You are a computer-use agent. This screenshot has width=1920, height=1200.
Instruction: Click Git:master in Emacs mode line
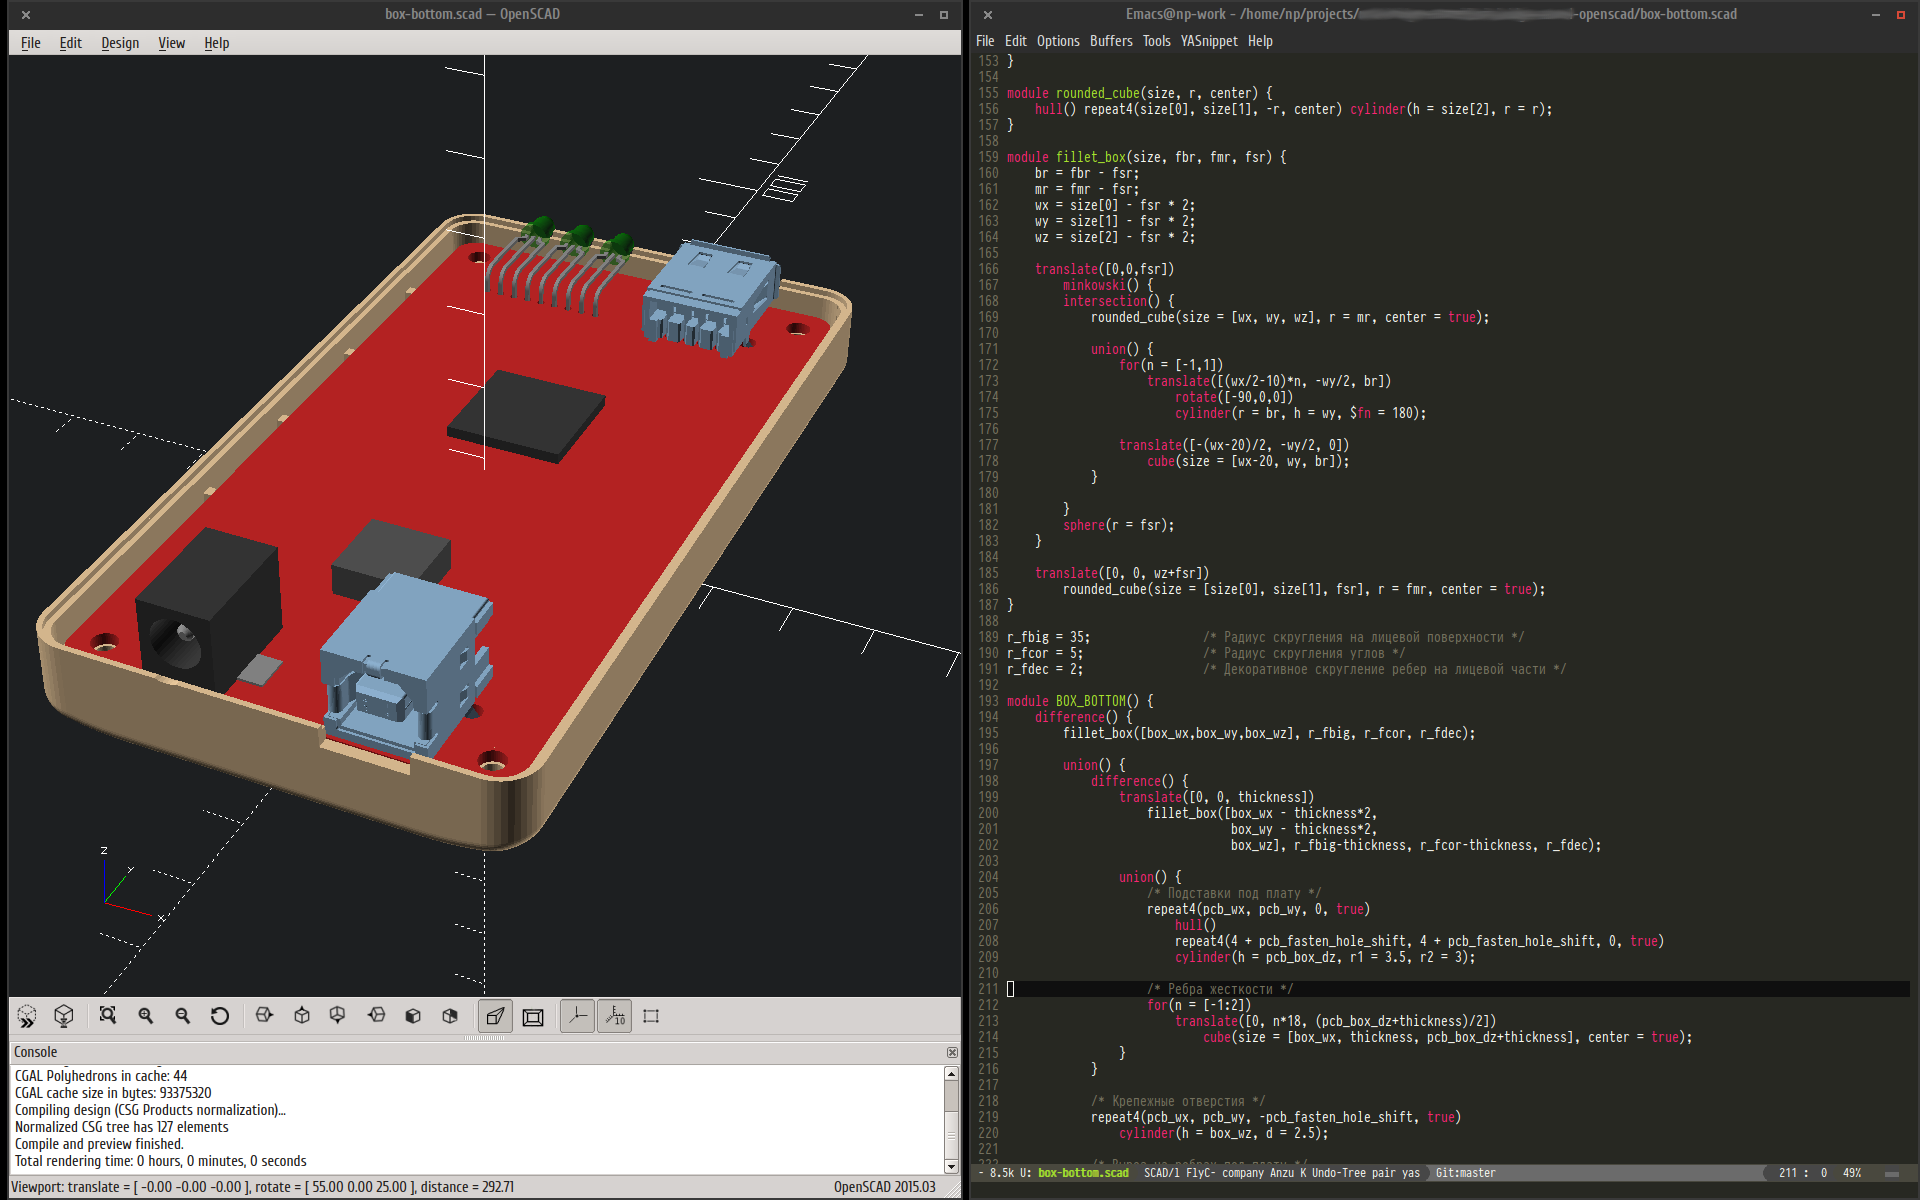coord(1465,1173)
